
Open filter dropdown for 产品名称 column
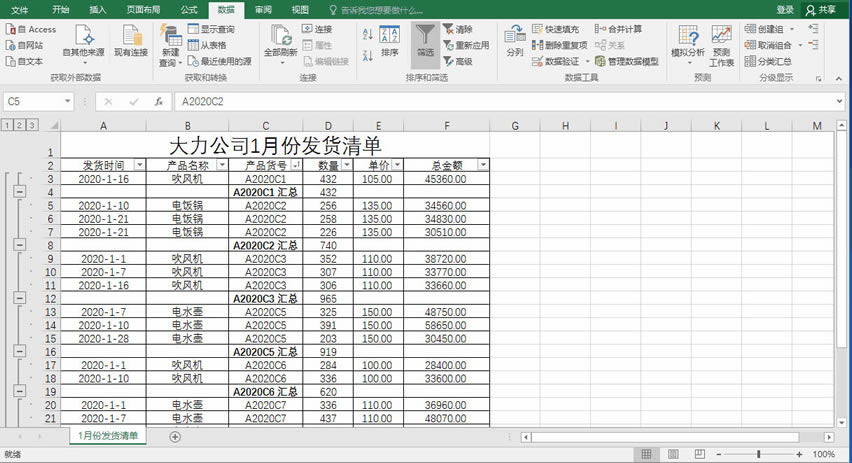tap(222, 165)
